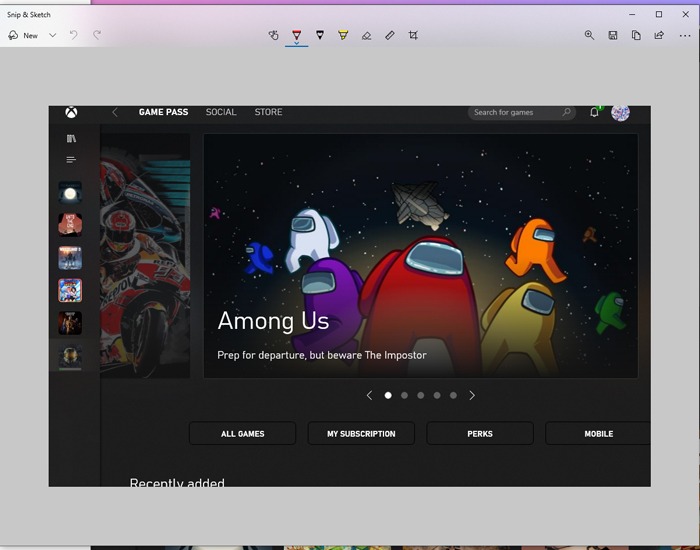
Task: Select the ruler tool
Action: point(390,35)
